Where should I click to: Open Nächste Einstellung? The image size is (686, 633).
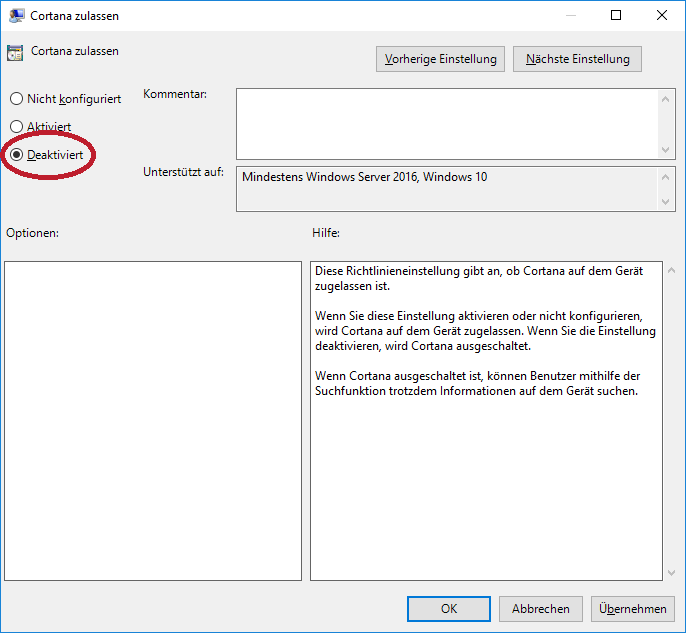pyautogui.click(x=578, y=59)
